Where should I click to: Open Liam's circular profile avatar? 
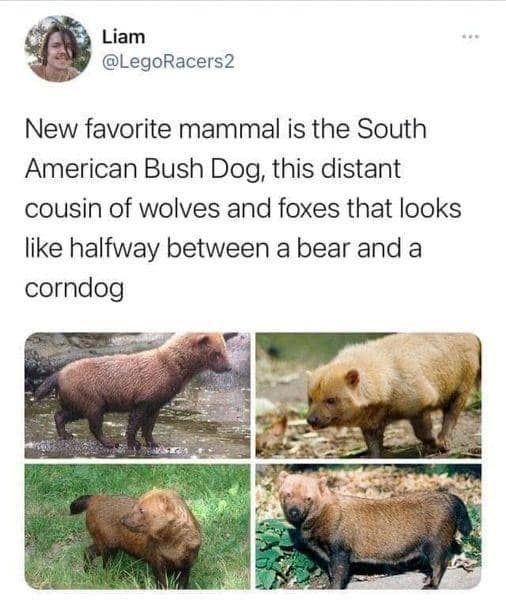point(58,49)
